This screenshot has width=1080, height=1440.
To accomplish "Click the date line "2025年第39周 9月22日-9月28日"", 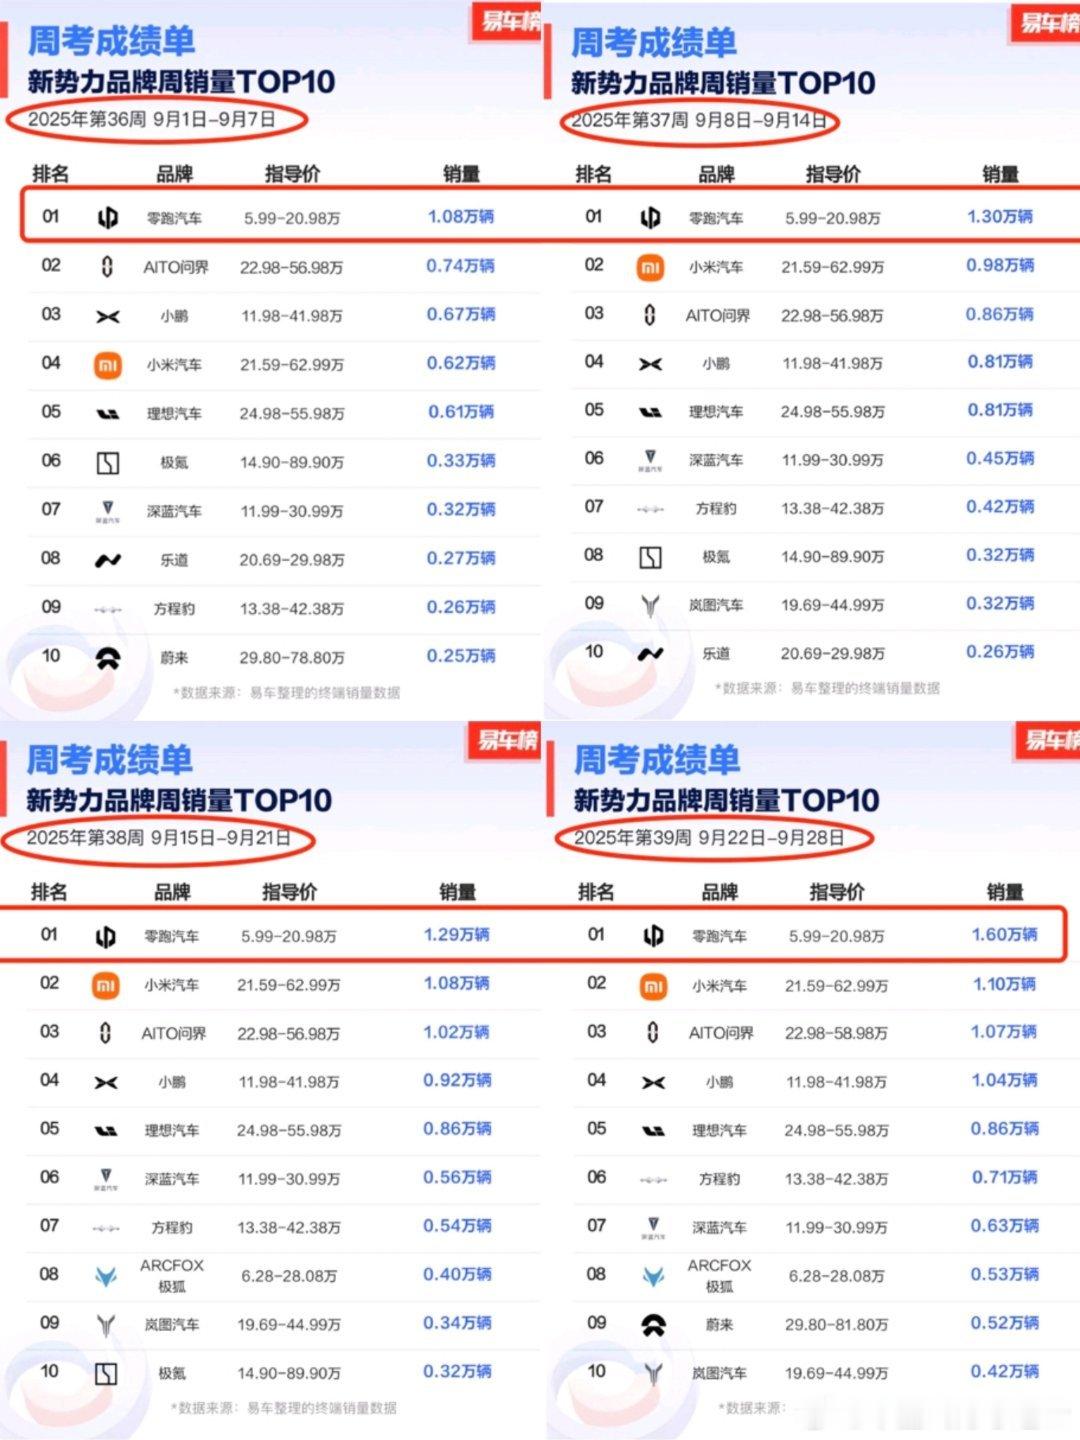I will (709, 838).
